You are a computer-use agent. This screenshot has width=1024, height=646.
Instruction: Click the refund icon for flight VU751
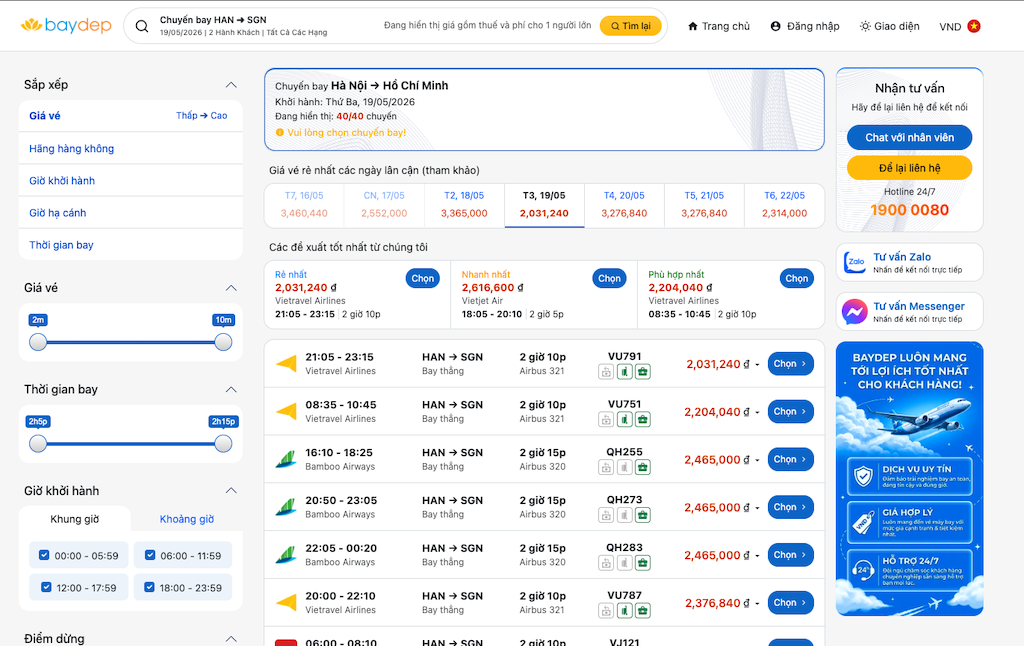606,419
